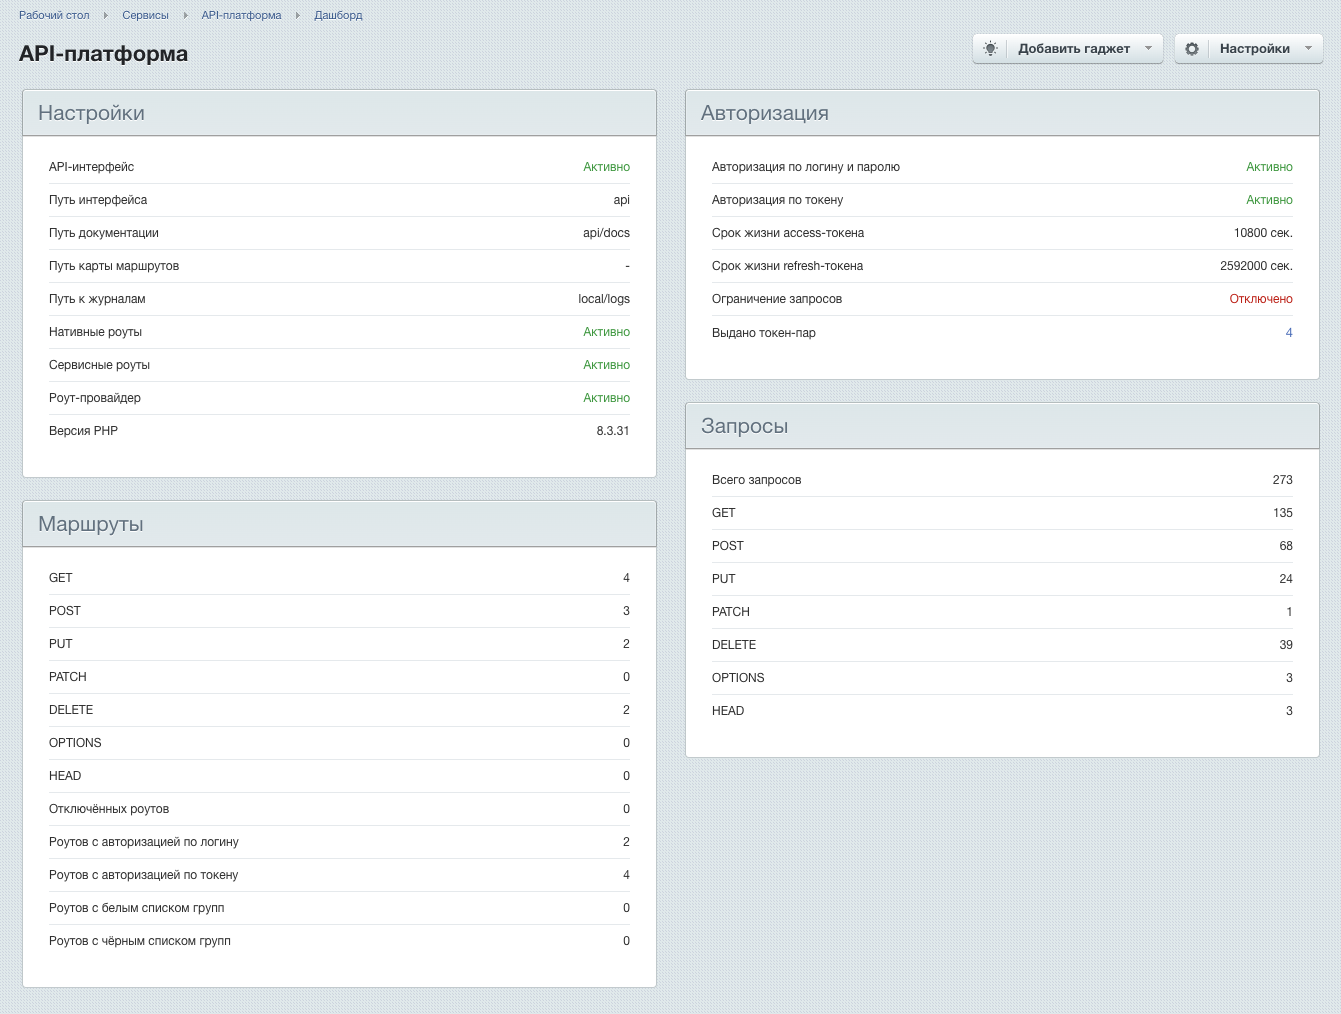Select the Авторизация gadget header
Viewport: 1341px width, 1014px height.
click(x=1002, y=113)
